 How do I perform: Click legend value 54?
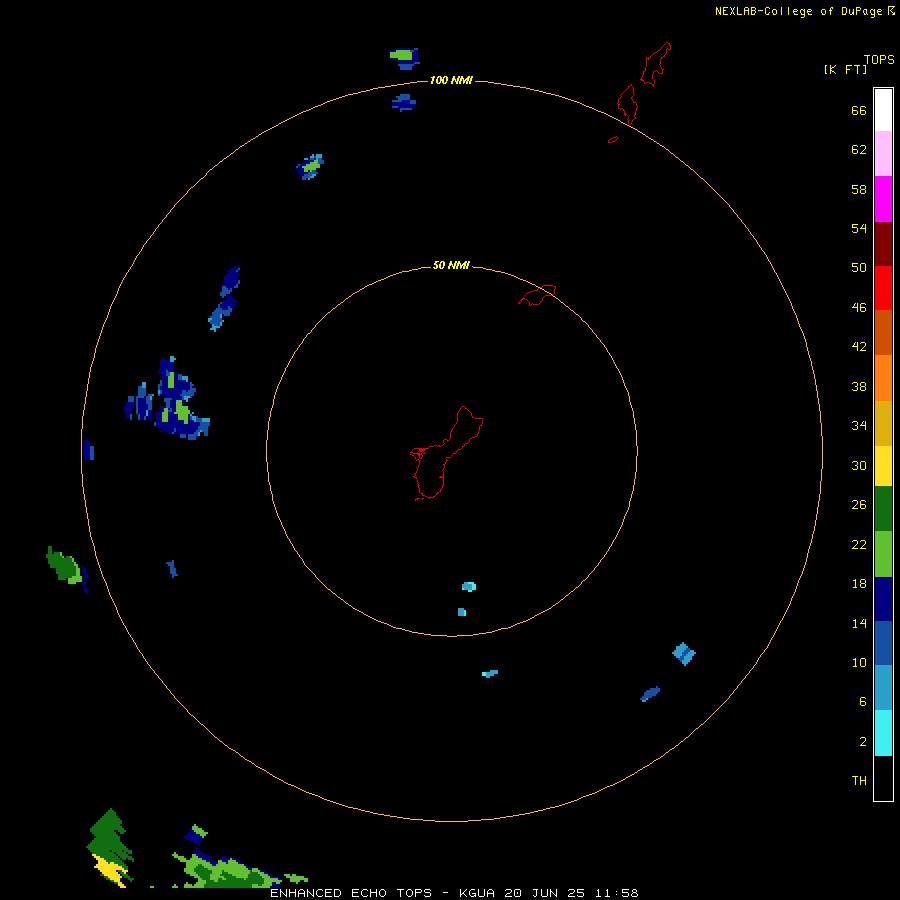point(859,228)
